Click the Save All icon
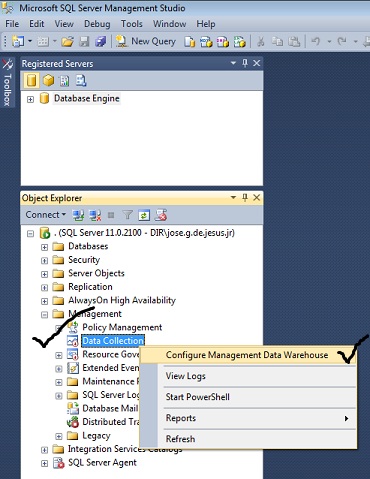Screen dimensions: 370x479 100,42
